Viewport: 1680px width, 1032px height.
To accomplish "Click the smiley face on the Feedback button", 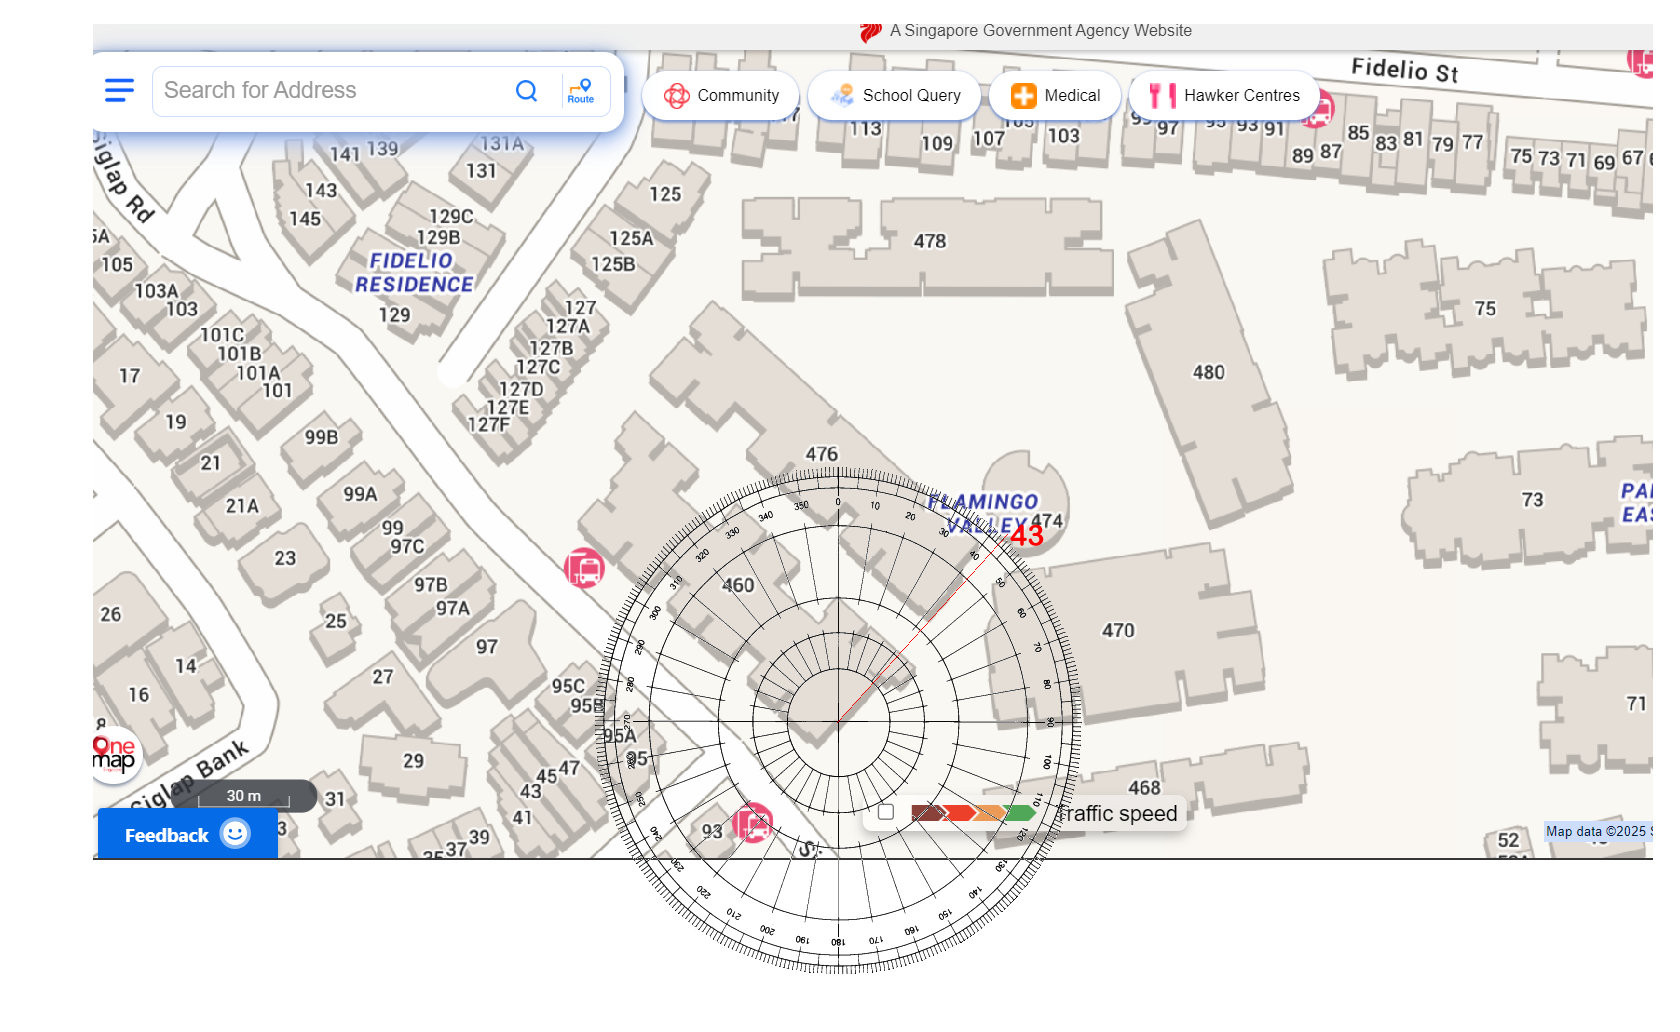I will coord(235,834).
